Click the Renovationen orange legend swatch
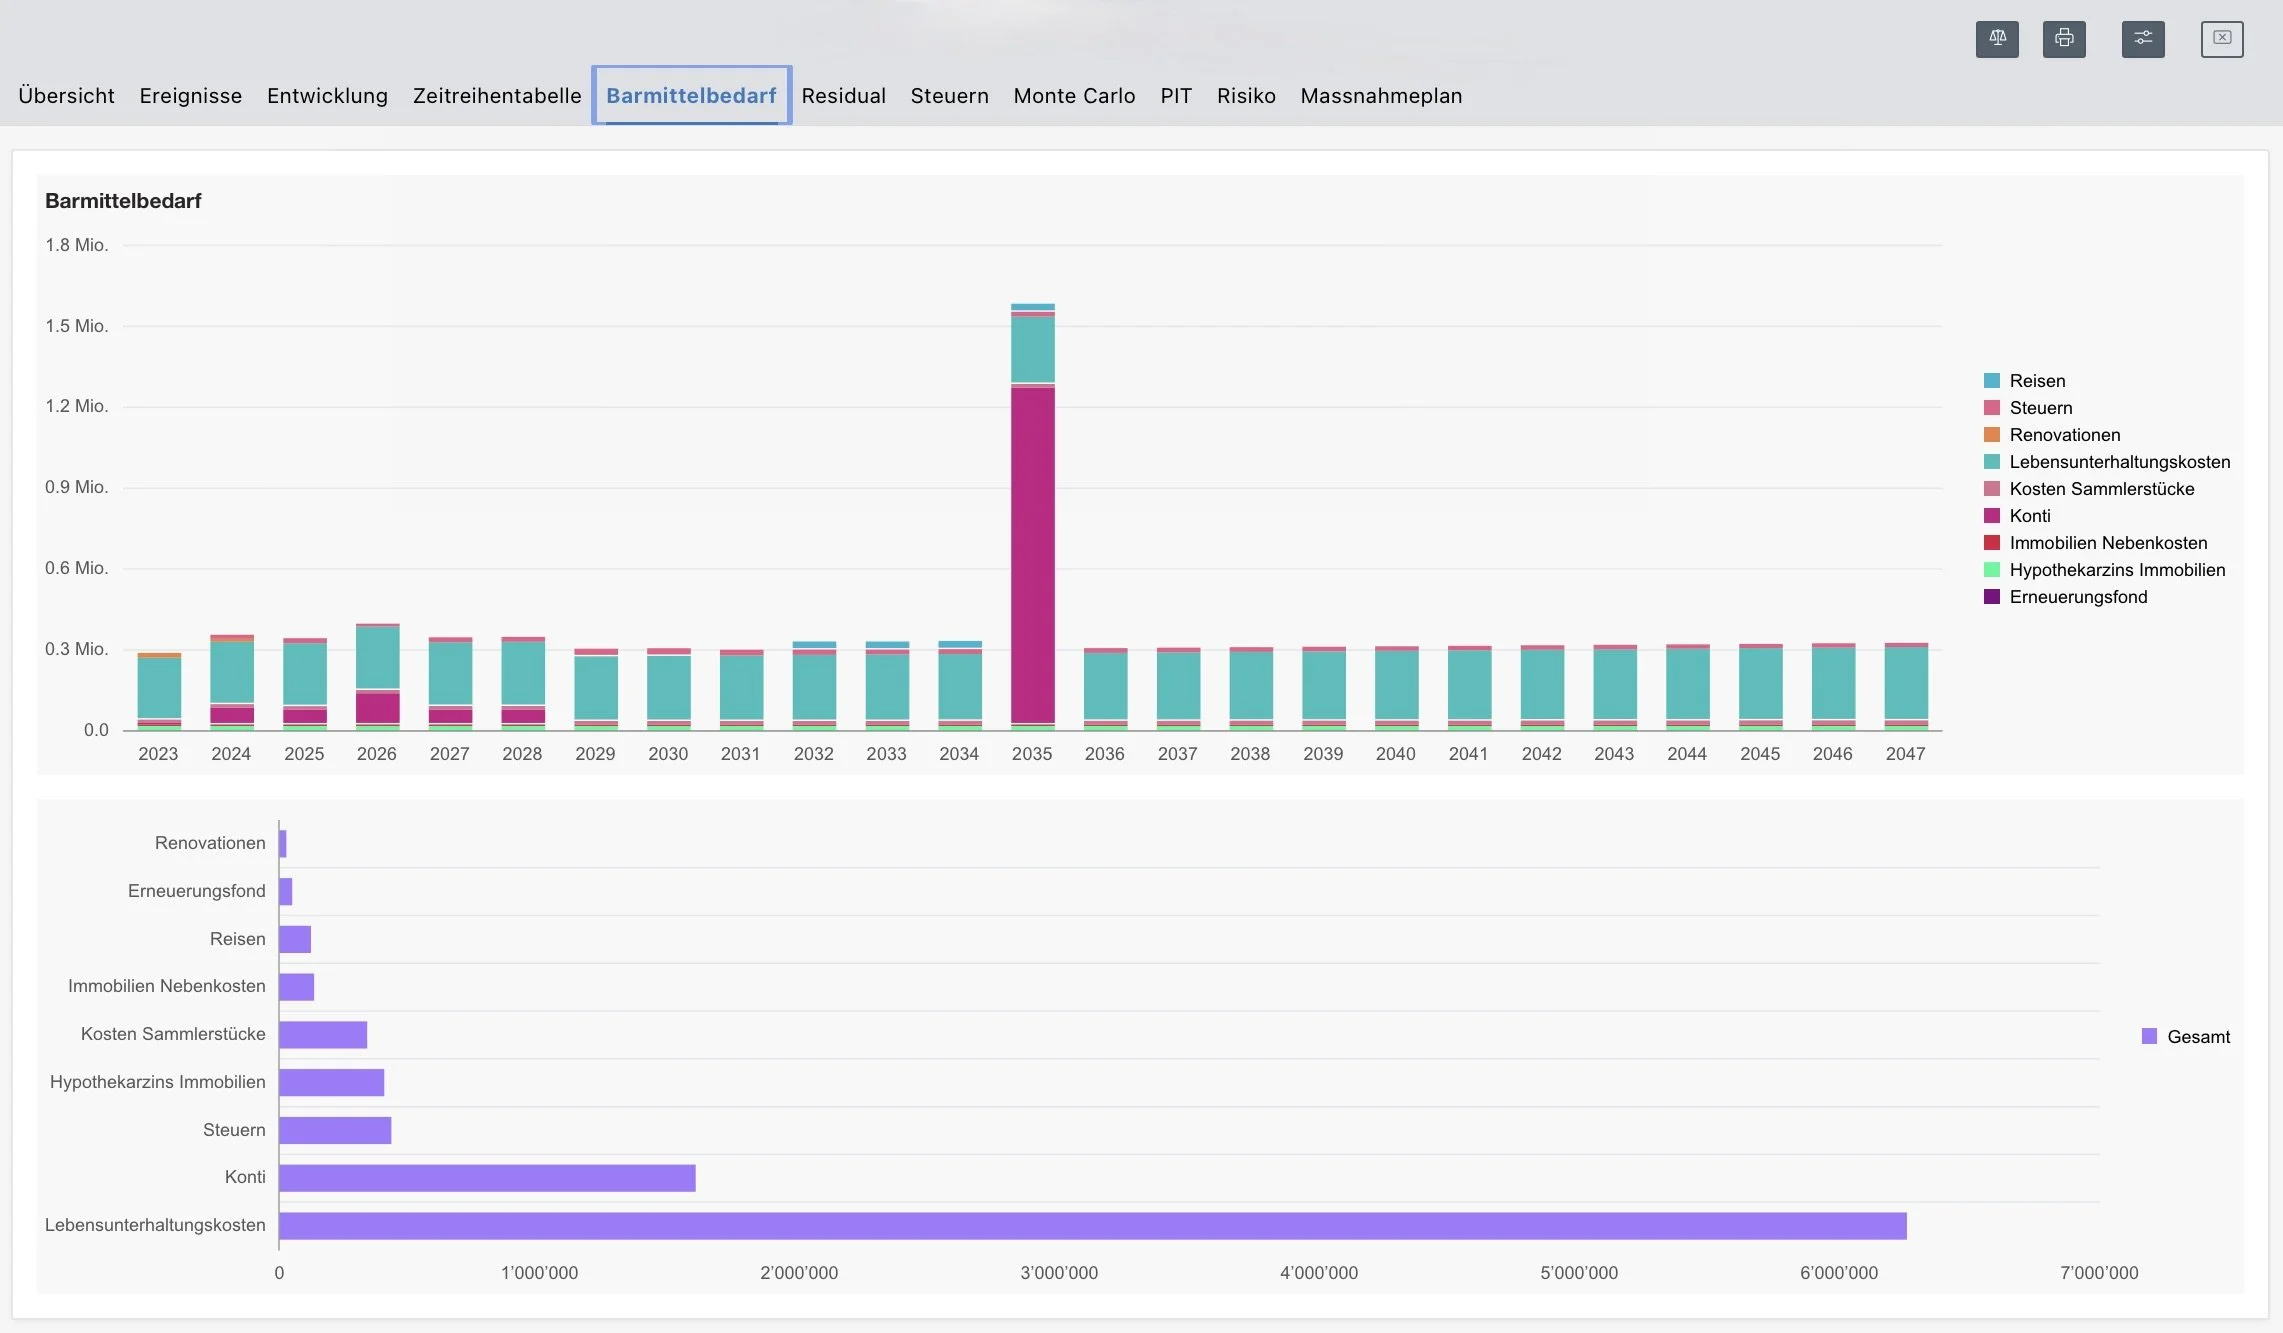Image resolution: width=2283 pixels, height=1333 pixels. [1992, 435]
